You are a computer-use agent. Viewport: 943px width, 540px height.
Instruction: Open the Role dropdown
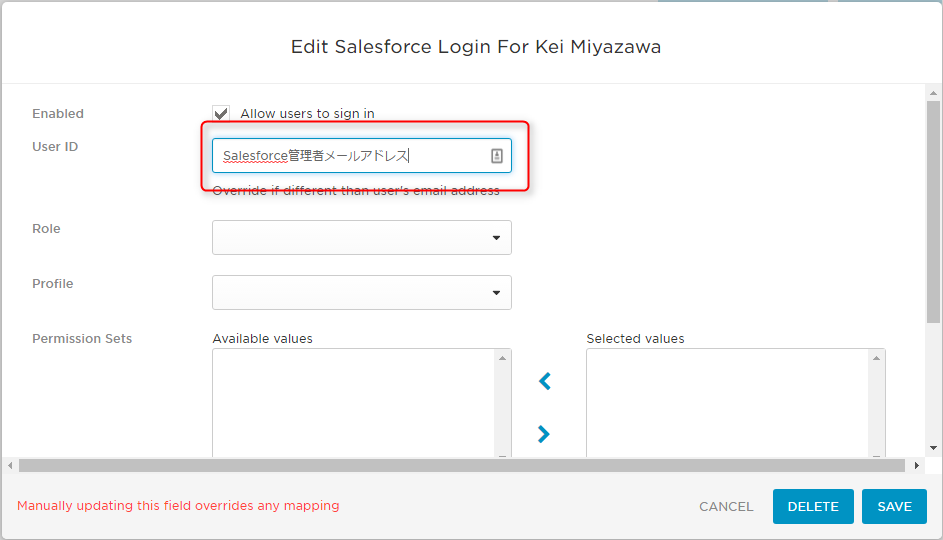coord(361,238)
